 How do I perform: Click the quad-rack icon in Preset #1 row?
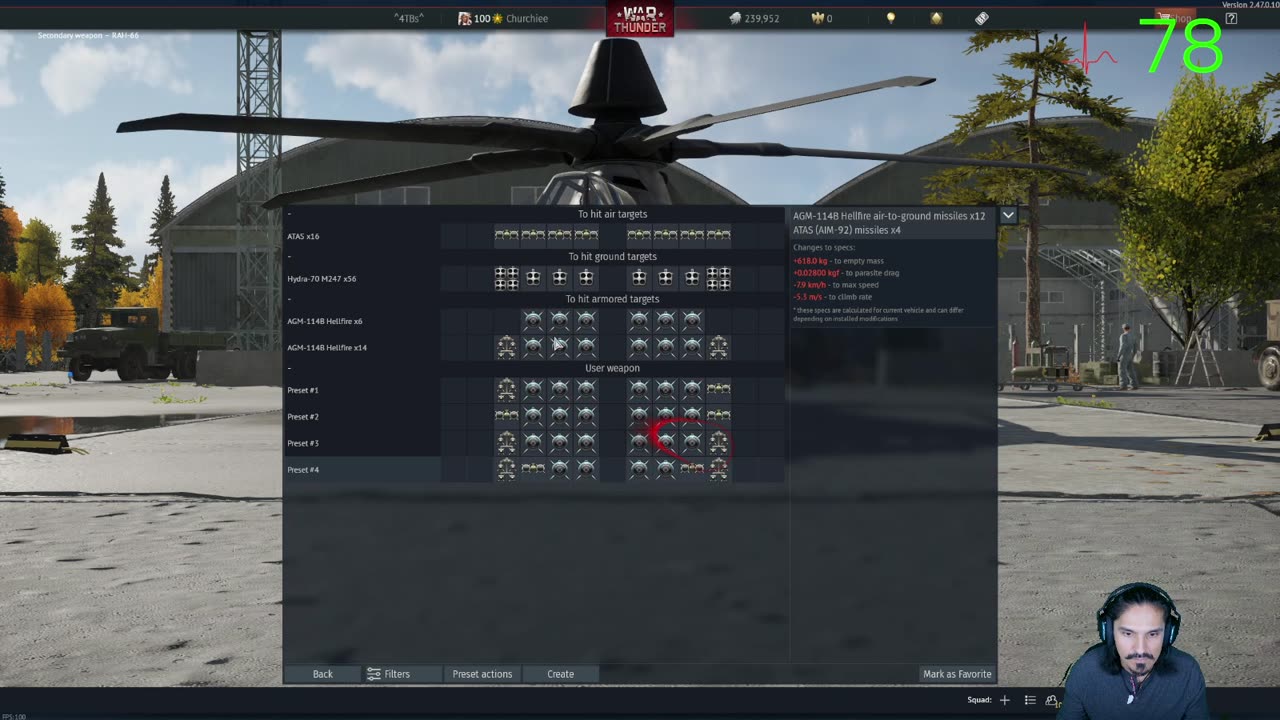tap(506, 390)
